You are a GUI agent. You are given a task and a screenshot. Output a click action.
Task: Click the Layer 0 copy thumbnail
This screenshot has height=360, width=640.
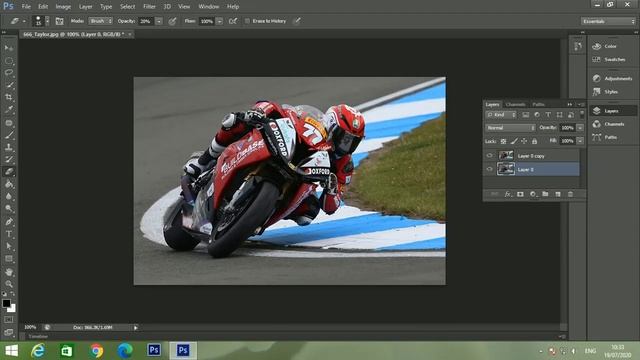pyautogui.click(x=506, y=156)
